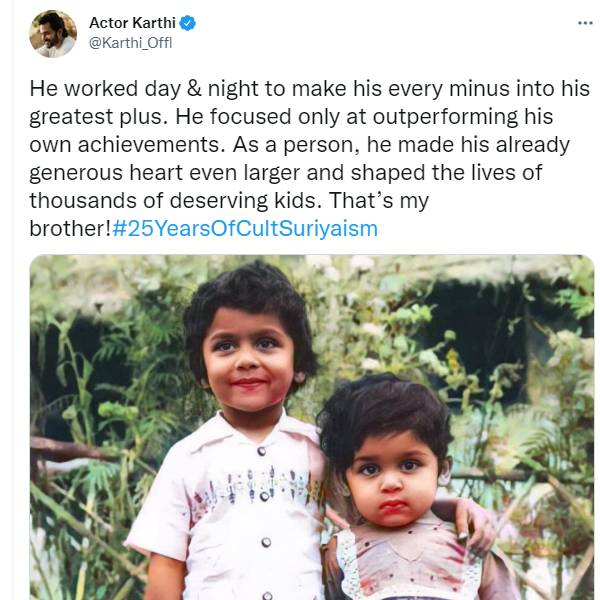Click the word "brother!" before the hashtag

70,228
